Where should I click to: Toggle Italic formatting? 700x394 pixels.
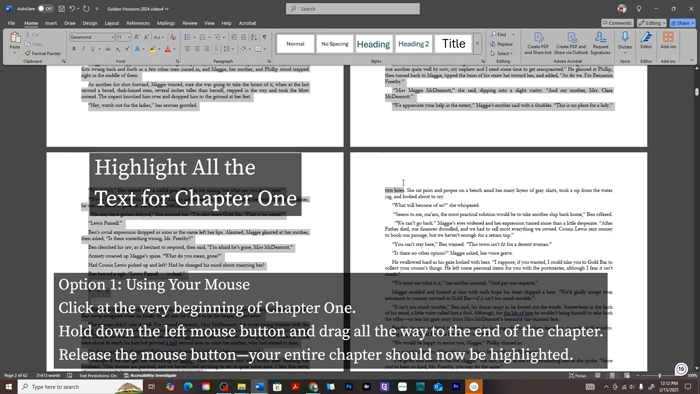83,49
